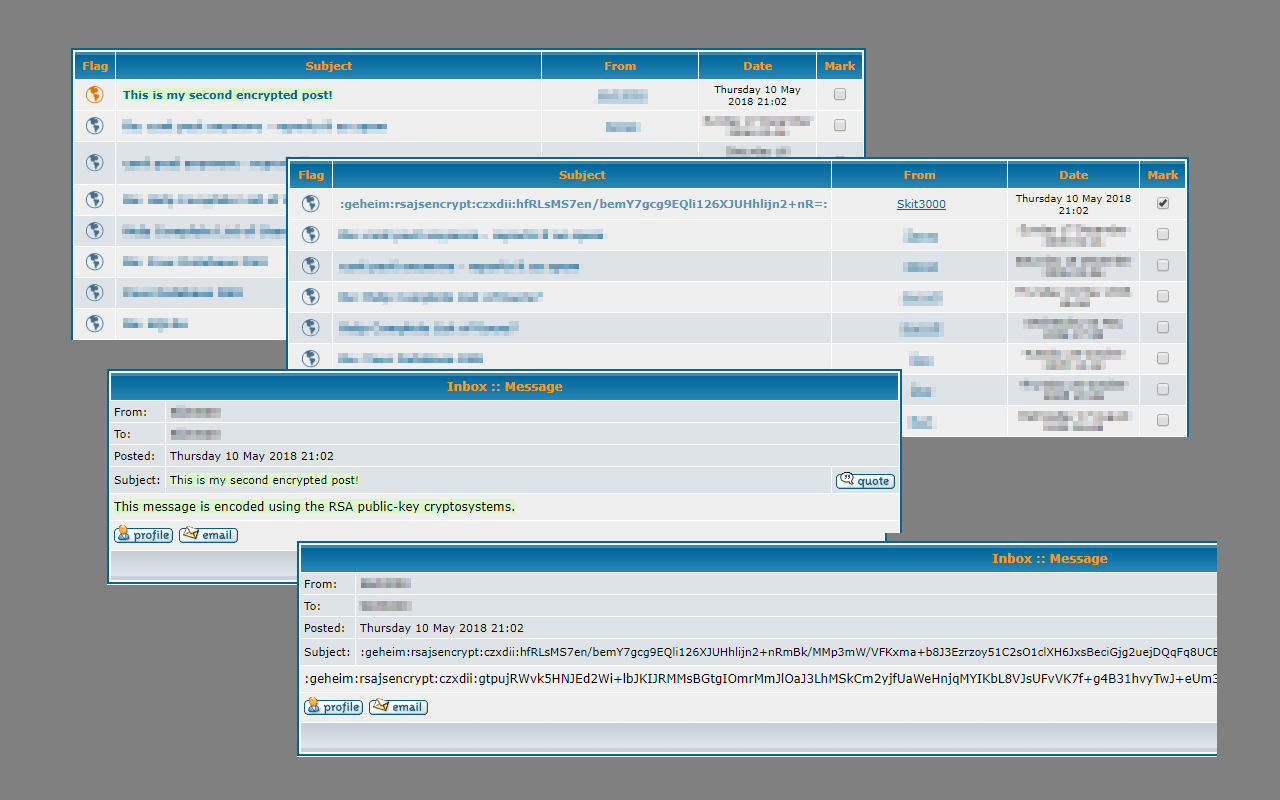Tick the fourth-row Mark checkbox in the encrypted inbox list
This screenshot has height=800, width=1280.
[1162, 296]
